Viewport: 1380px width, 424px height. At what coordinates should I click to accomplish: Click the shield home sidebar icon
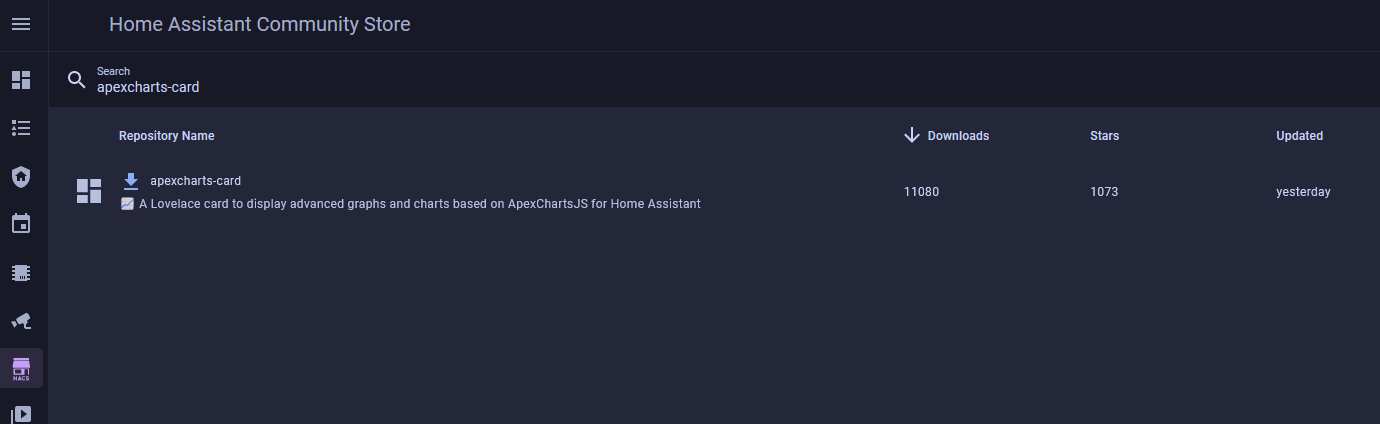pos(21,177)
